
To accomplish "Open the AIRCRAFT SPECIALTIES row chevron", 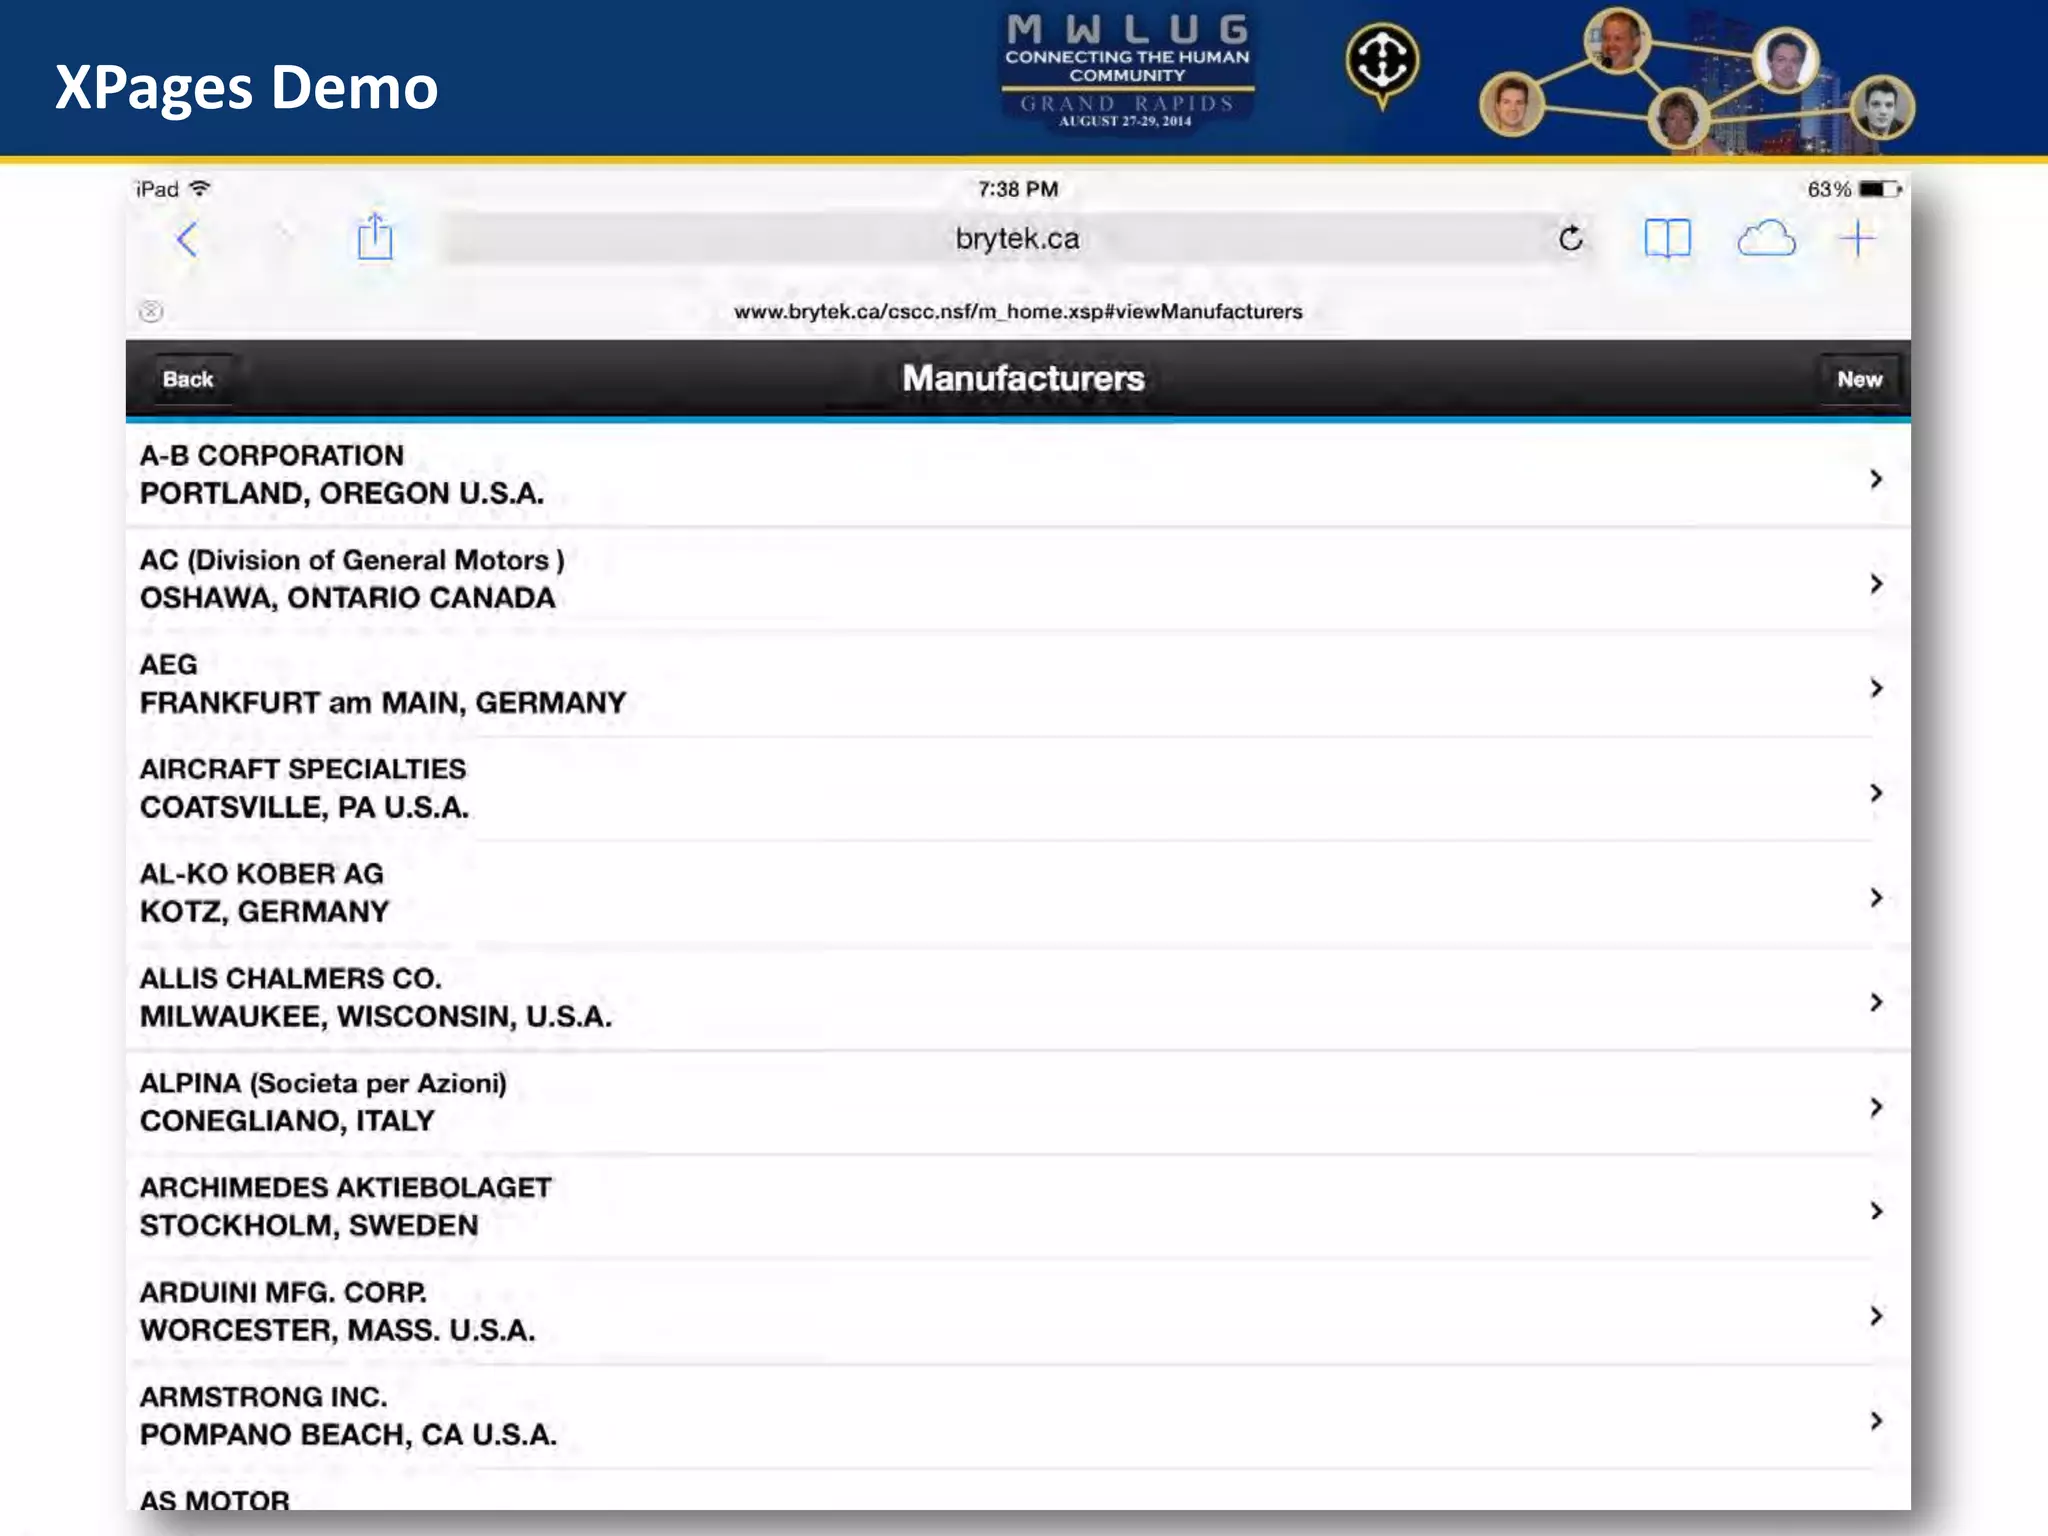I will point(1876,793).
